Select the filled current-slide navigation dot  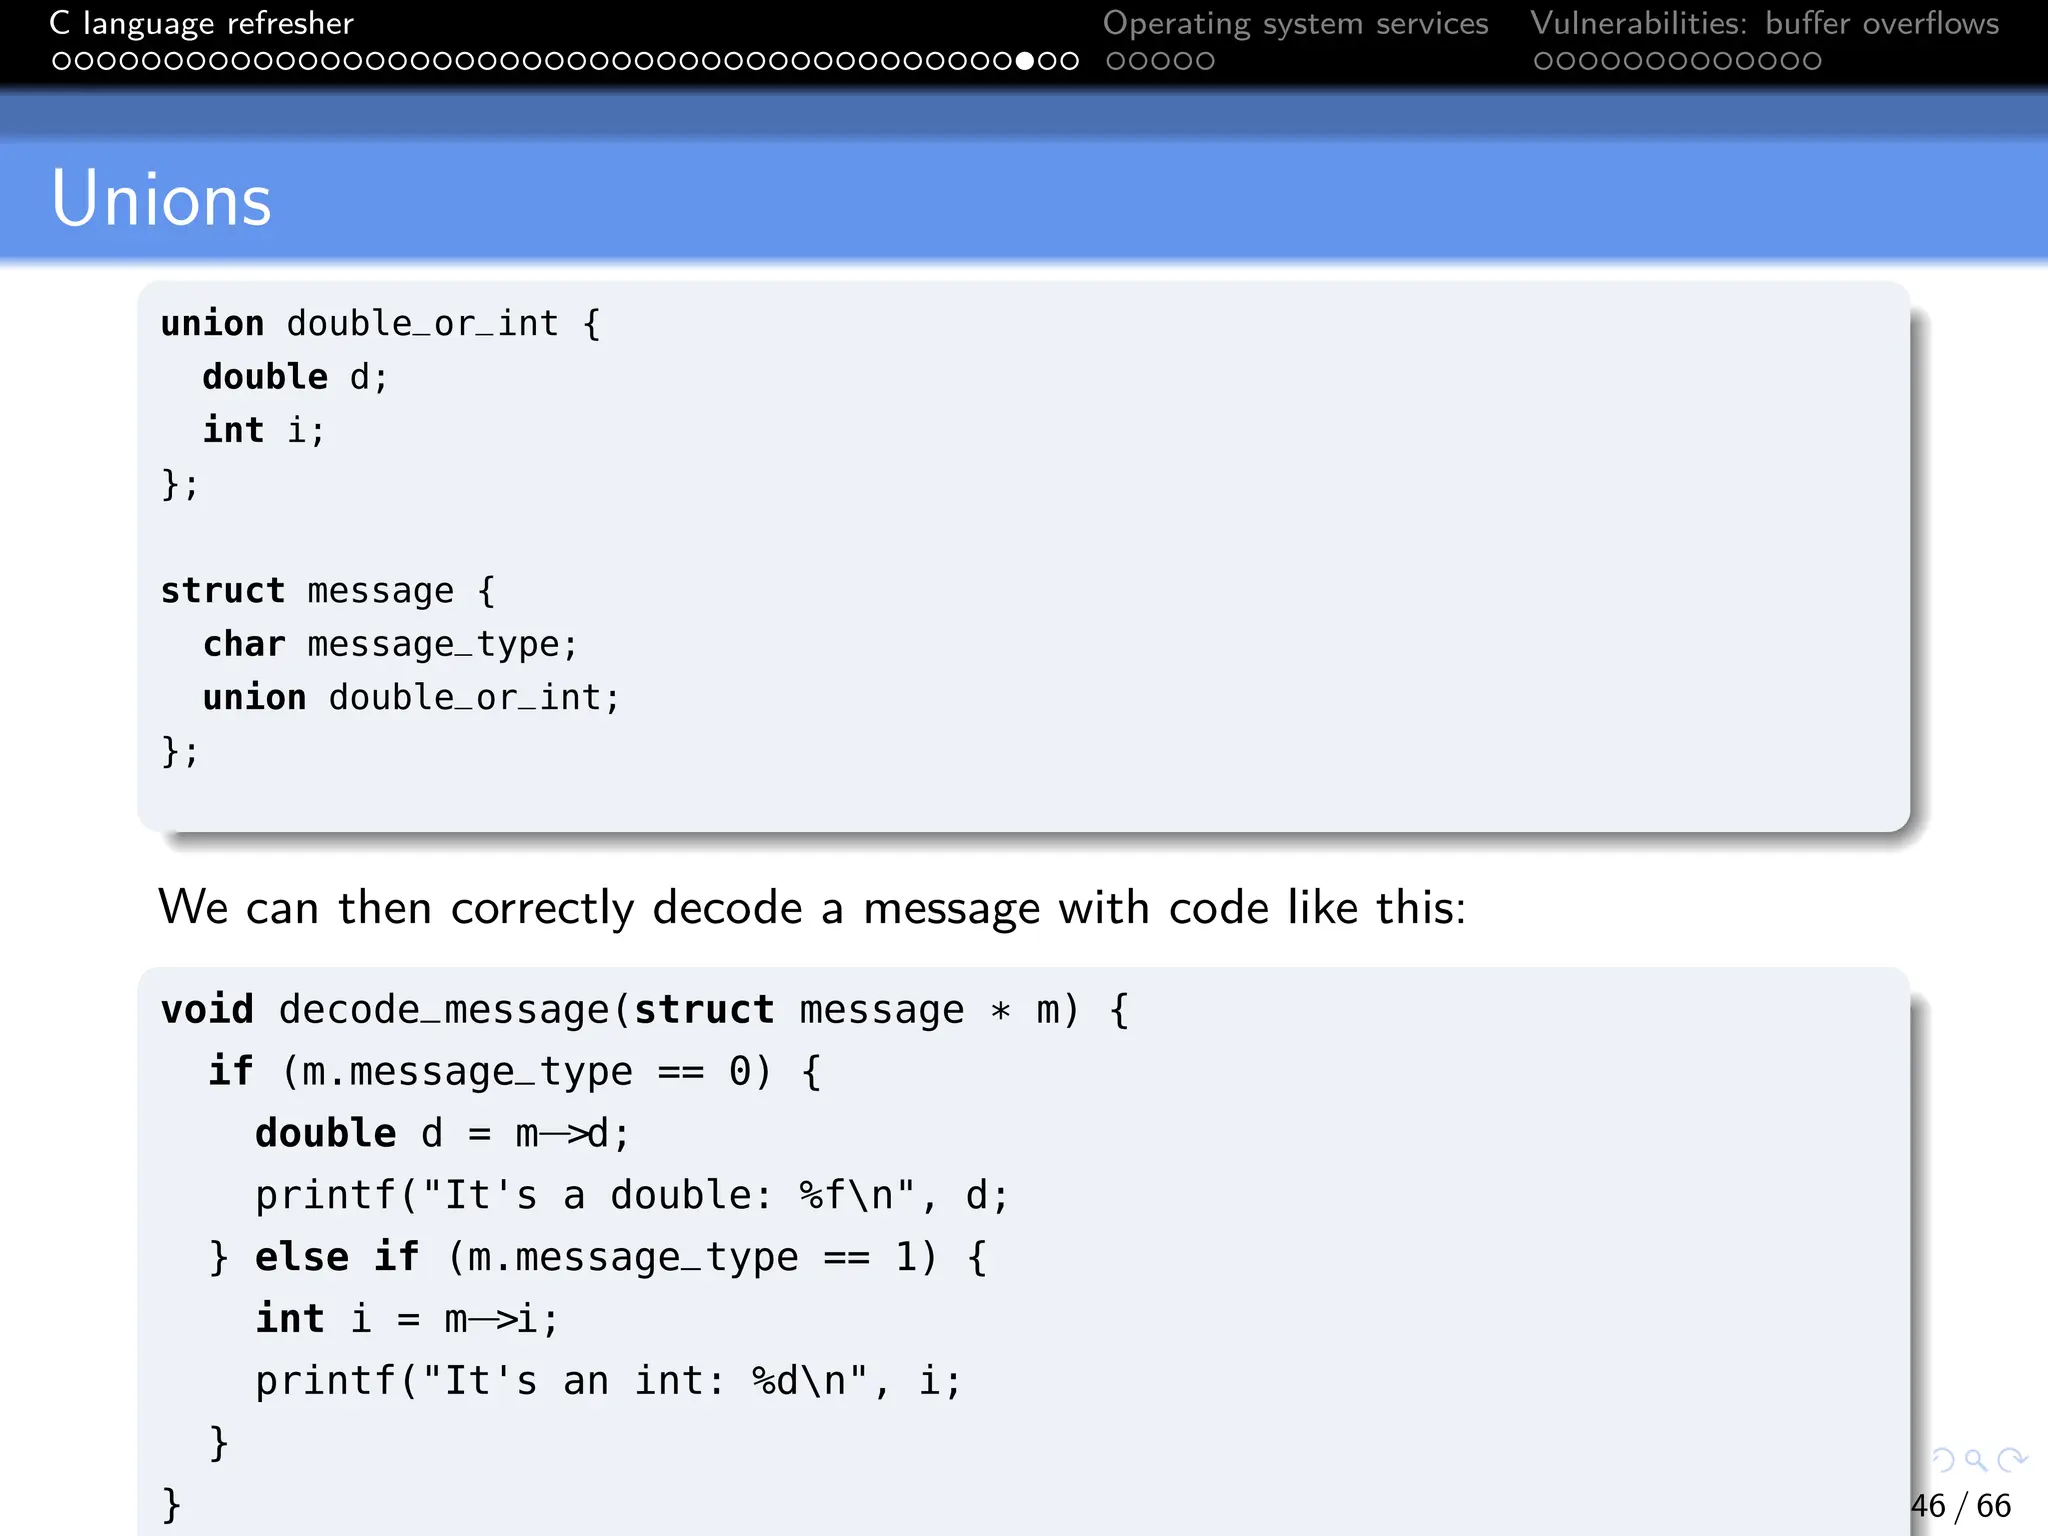(x=1025, y=61)
